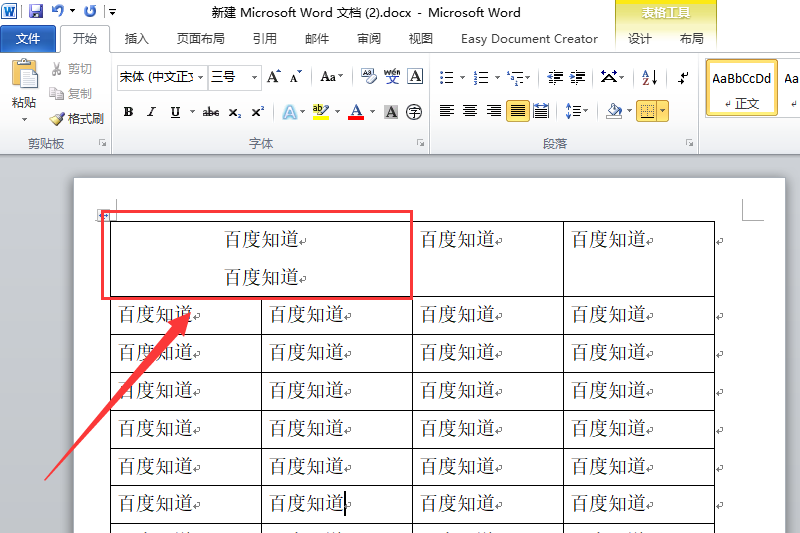The image size is (800, 533).
Task: Toggle Bold formatting
Action: (x=129, y=112)
